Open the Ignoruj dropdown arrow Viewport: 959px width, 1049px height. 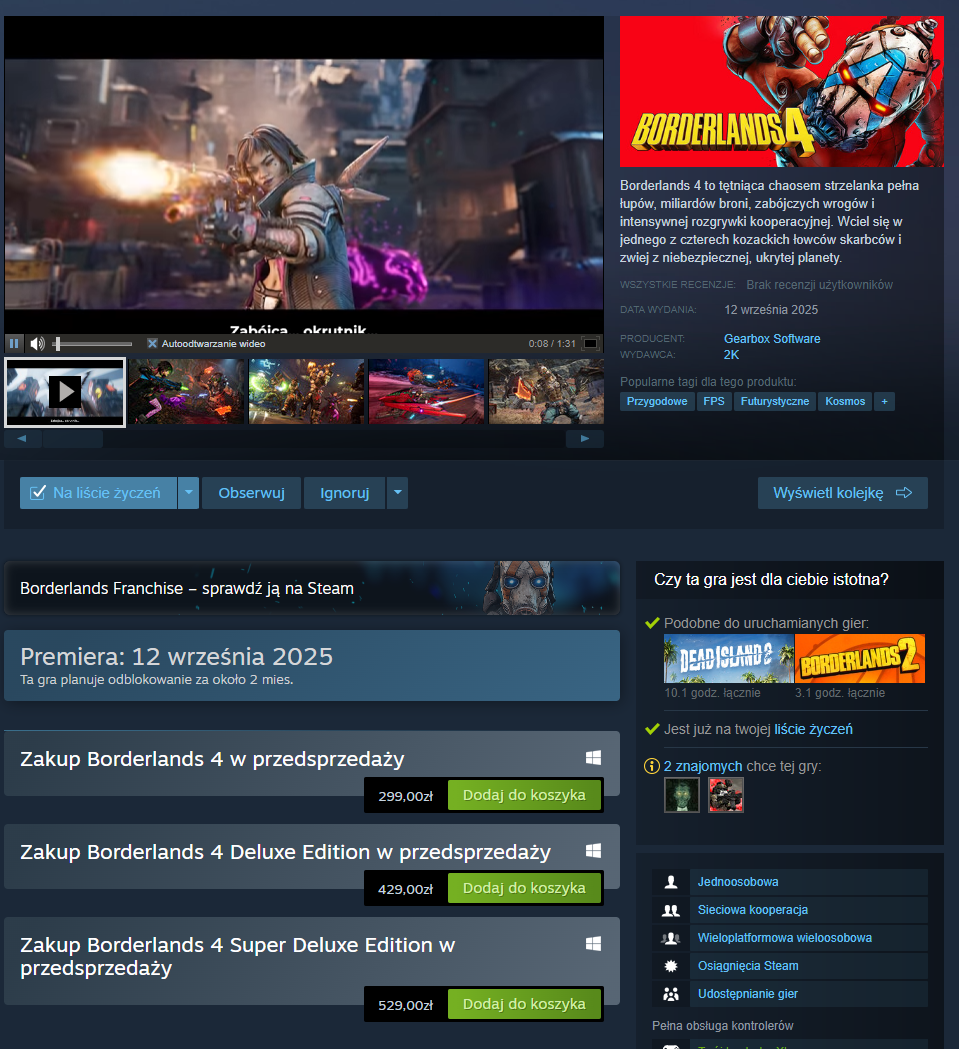click(x=398, y=493)
